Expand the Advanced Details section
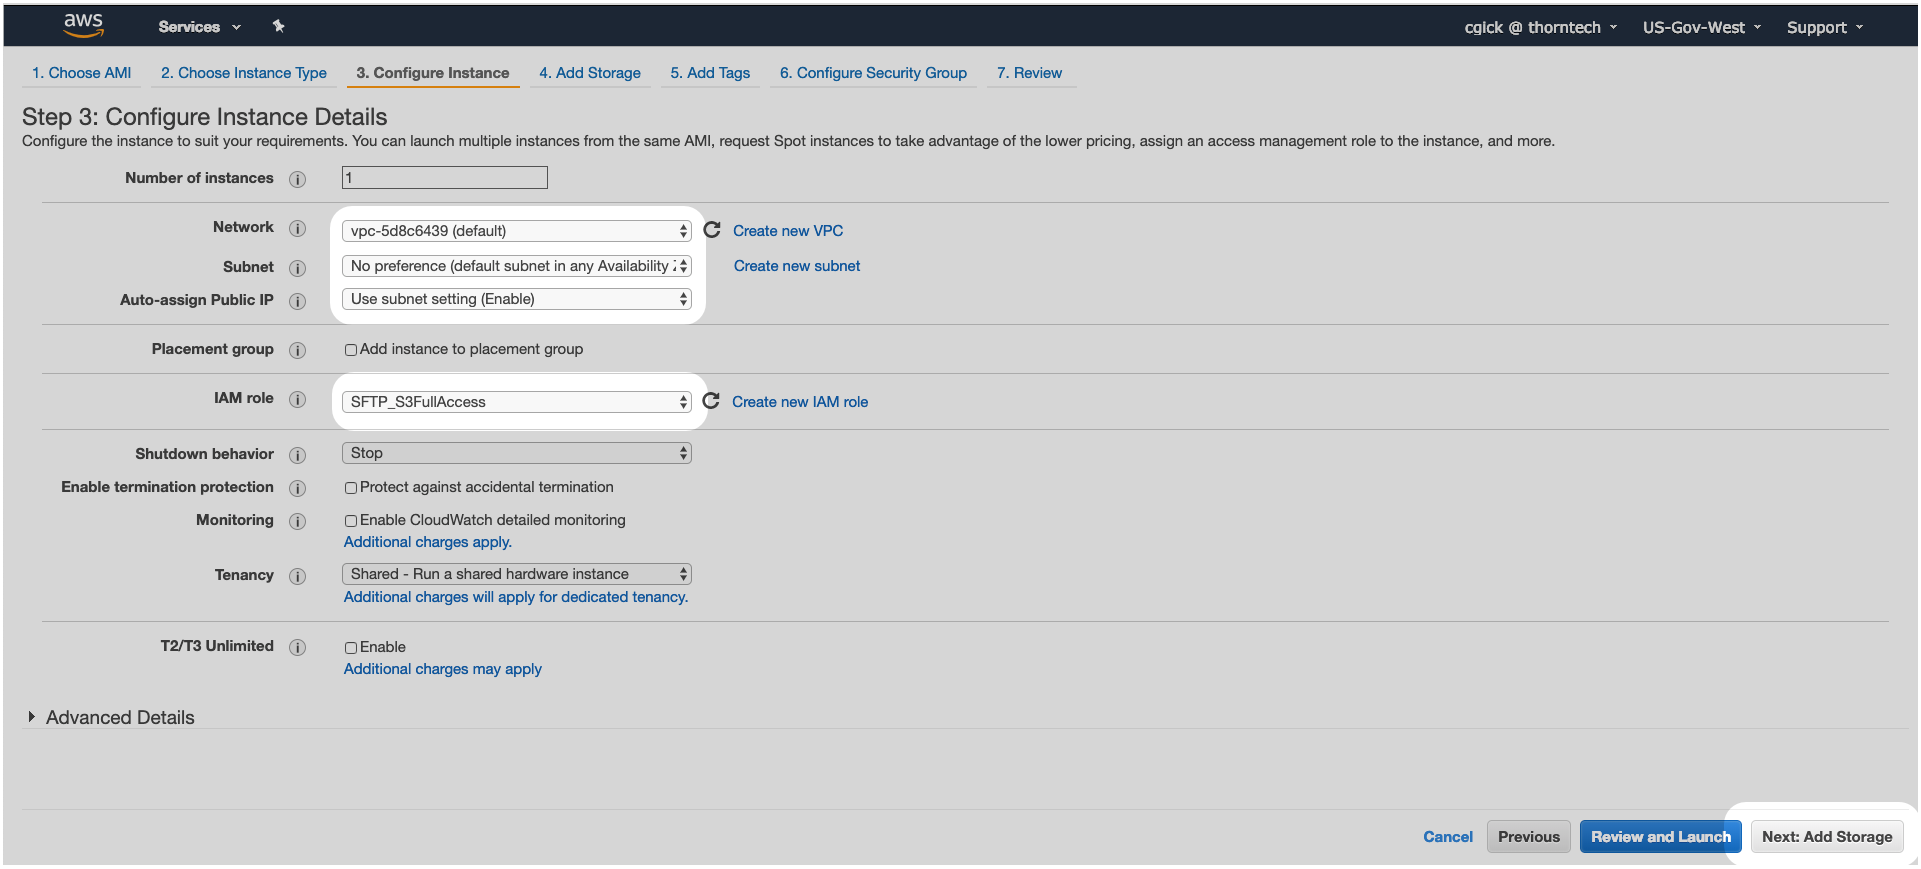 click(x=32, y=717)
